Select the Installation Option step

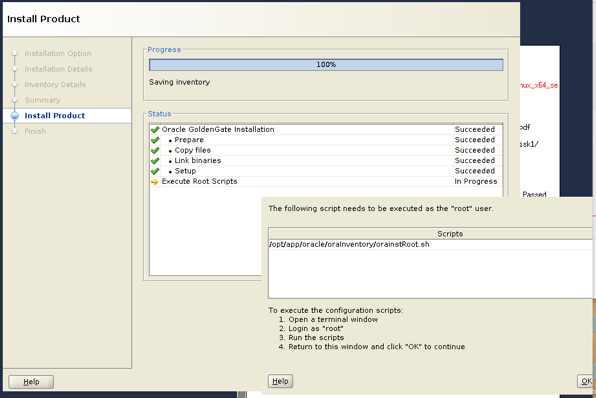pyautogui.click(x=58, y=54)
